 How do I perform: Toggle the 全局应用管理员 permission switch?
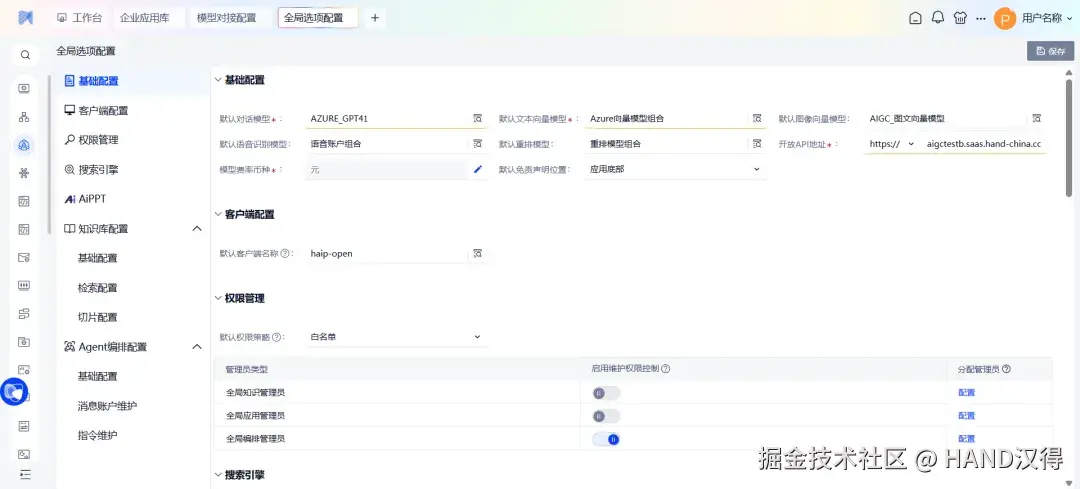(x=606, y=416)
